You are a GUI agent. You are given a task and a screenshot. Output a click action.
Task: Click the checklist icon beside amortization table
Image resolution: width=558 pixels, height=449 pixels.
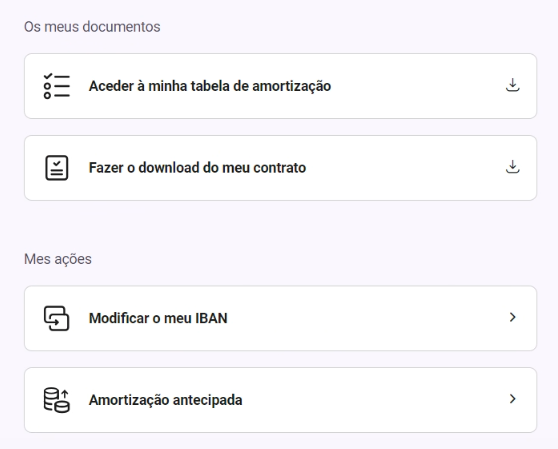(57, 86)
